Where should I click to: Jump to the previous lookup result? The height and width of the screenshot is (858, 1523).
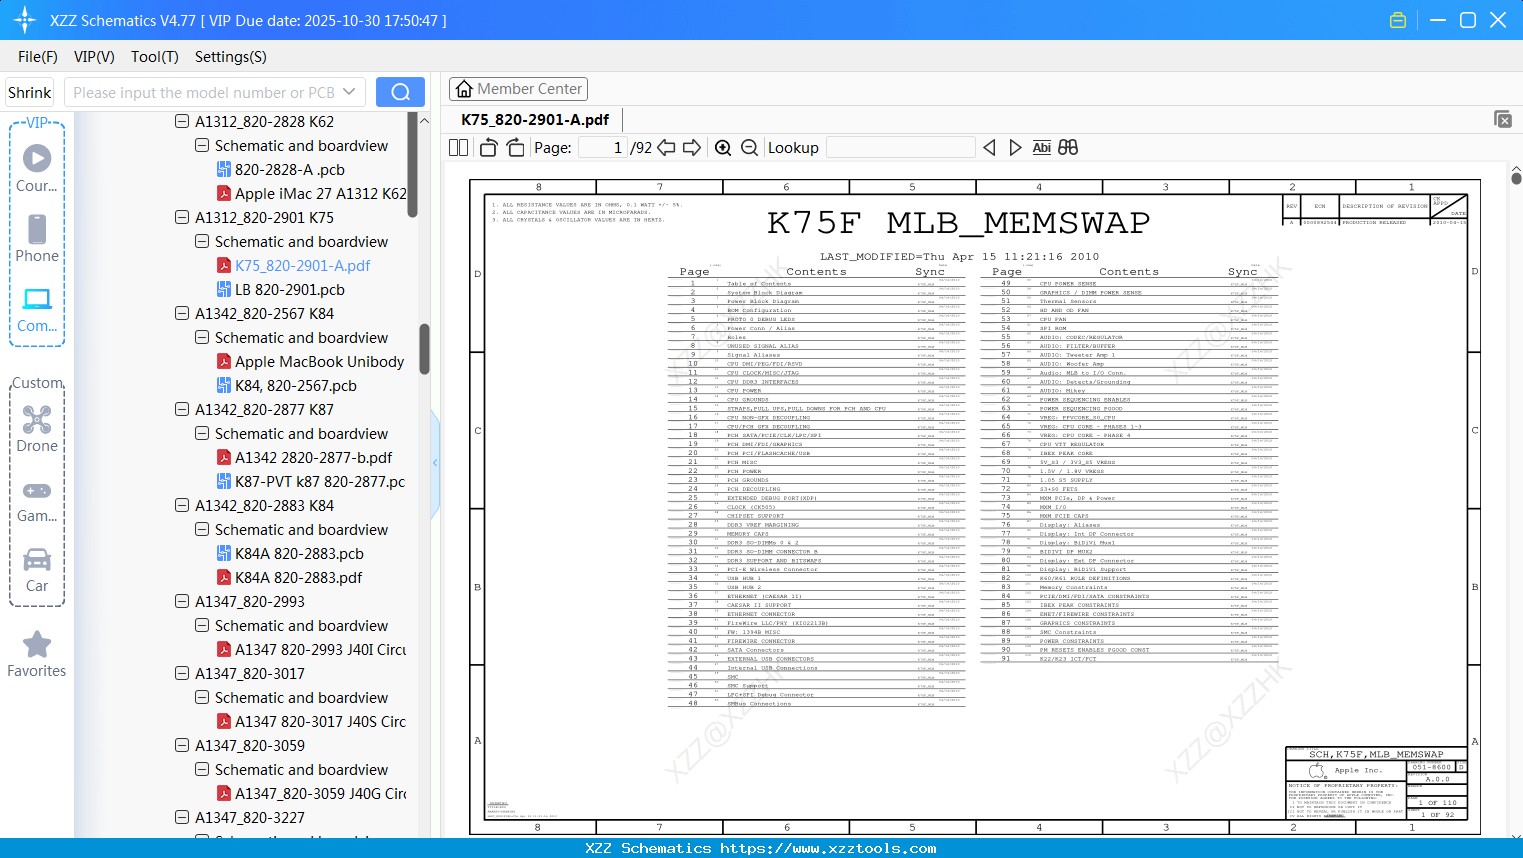[x=989, y=148]
